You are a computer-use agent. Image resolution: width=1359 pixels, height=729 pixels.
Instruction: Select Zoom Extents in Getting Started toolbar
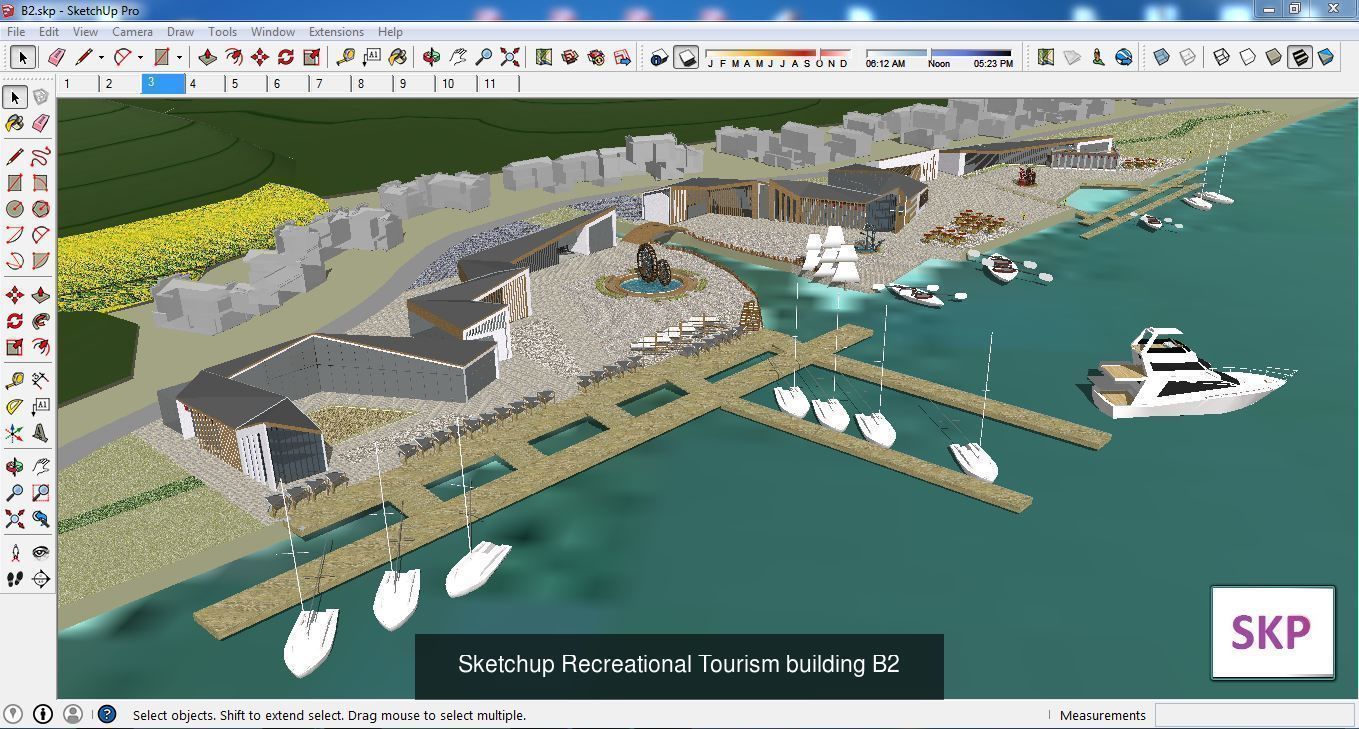click(x=510, y=57)
